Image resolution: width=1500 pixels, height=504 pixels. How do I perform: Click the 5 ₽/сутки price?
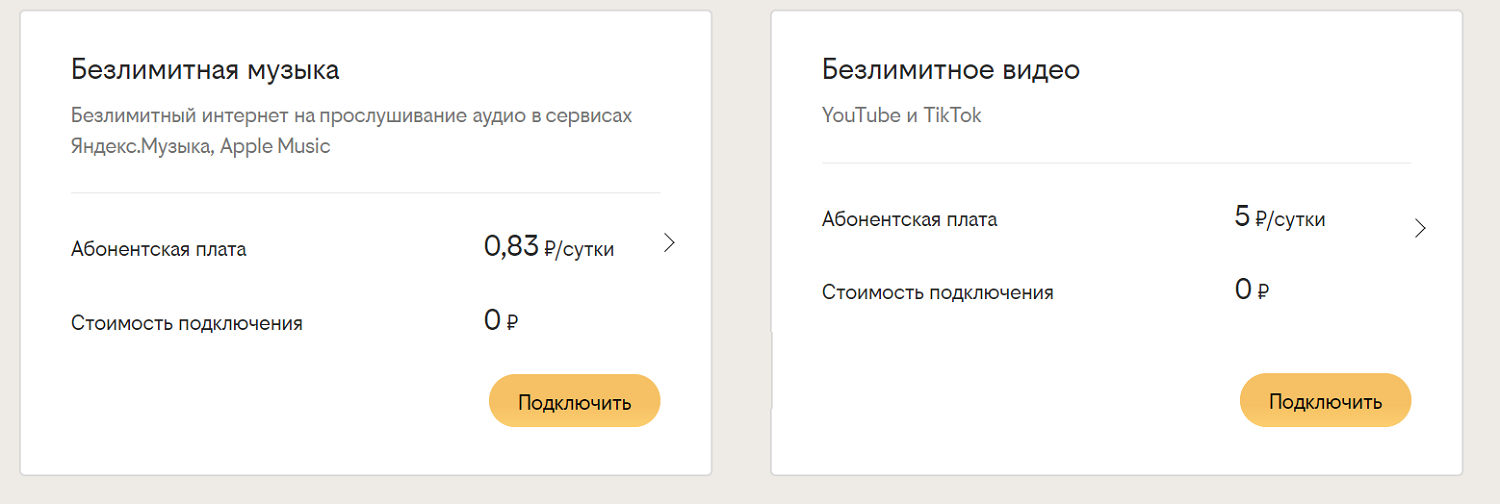point(1280,217)
